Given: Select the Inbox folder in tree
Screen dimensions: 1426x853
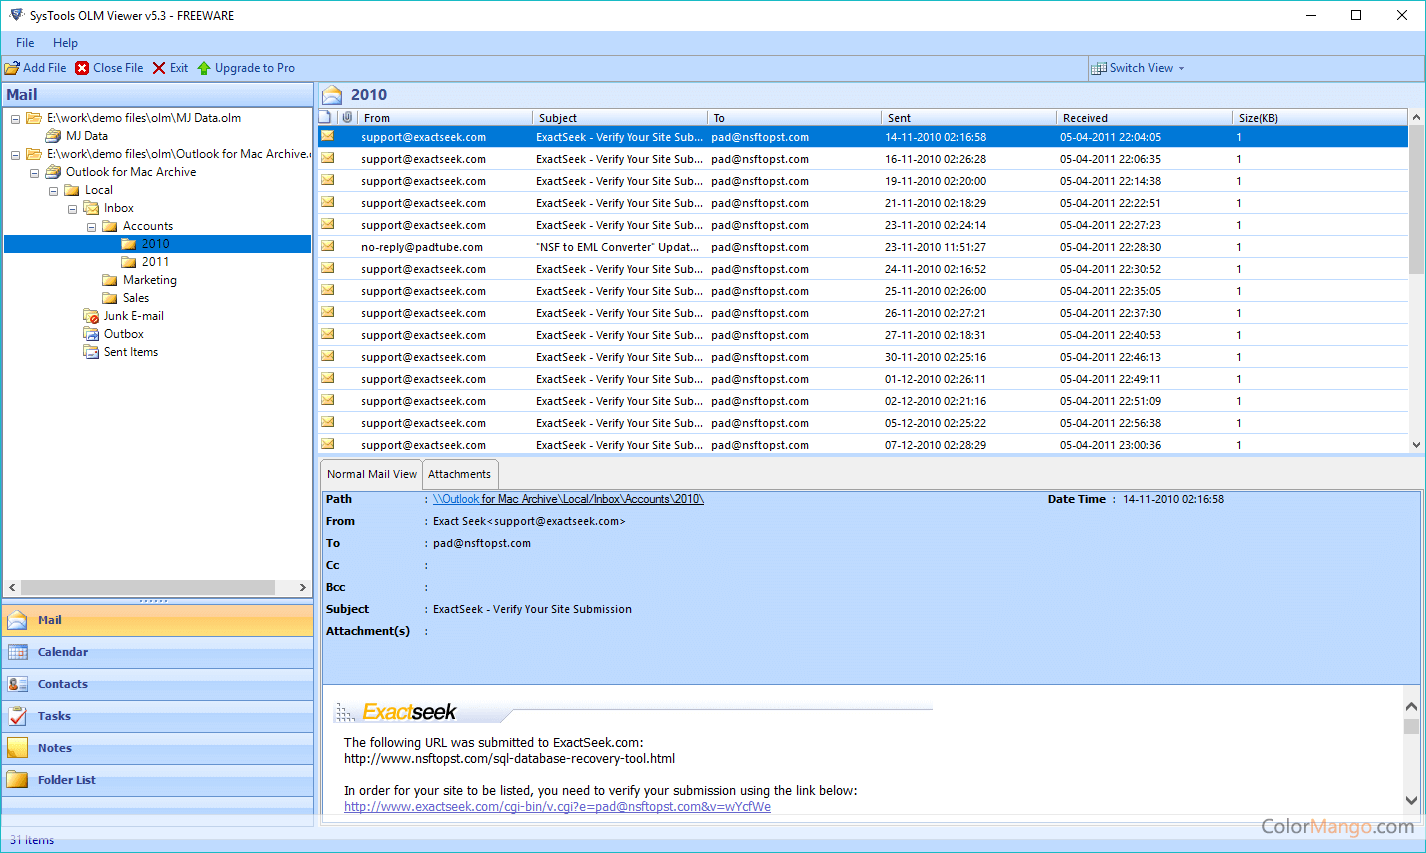Looking at the screenshot, I should coord(118,208).
